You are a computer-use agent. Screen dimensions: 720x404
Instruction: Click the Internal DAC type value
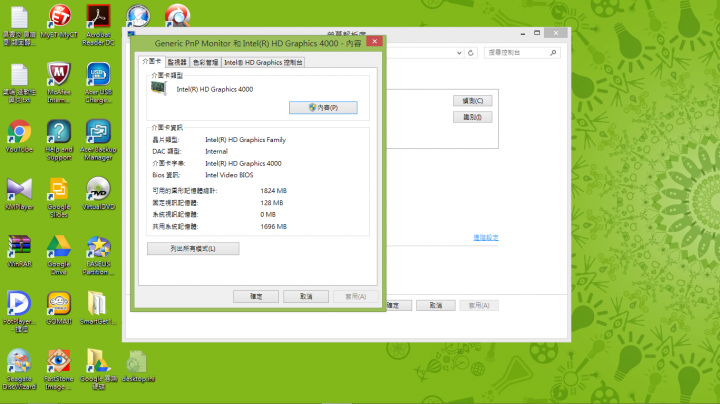click(x=216, y=152)
